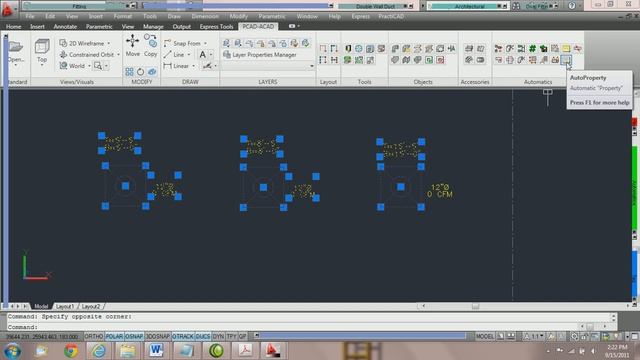Open the Format menu
The height and width of the screenshot is (360, 640).
122,16
